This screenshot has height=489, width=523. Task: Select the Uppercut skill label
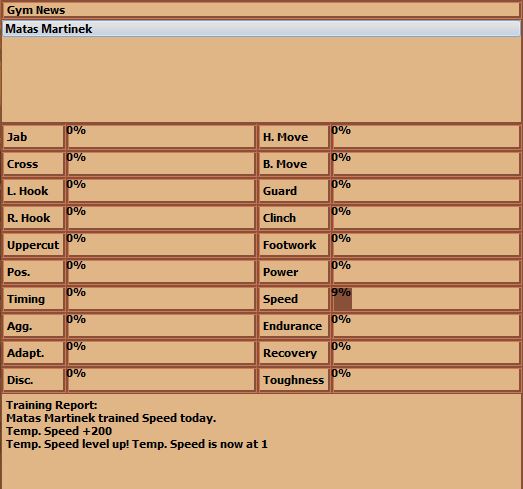click(x=33, y=245)
